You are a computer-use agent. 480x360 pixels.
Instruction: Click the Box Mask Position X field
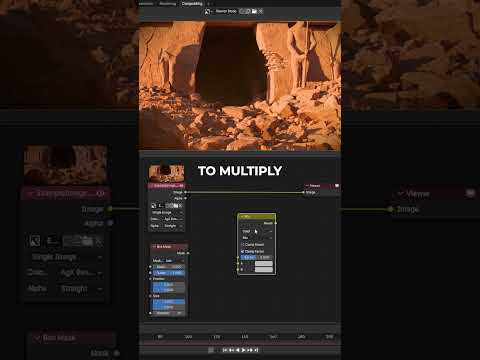pos(168,284)
